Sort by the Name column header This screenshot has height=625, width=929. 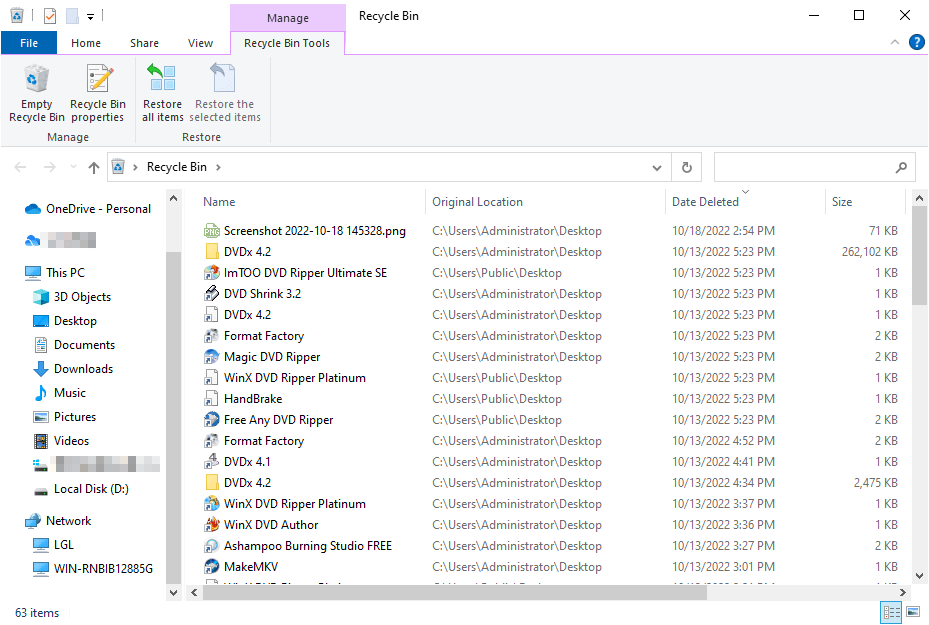pos(219,202)
